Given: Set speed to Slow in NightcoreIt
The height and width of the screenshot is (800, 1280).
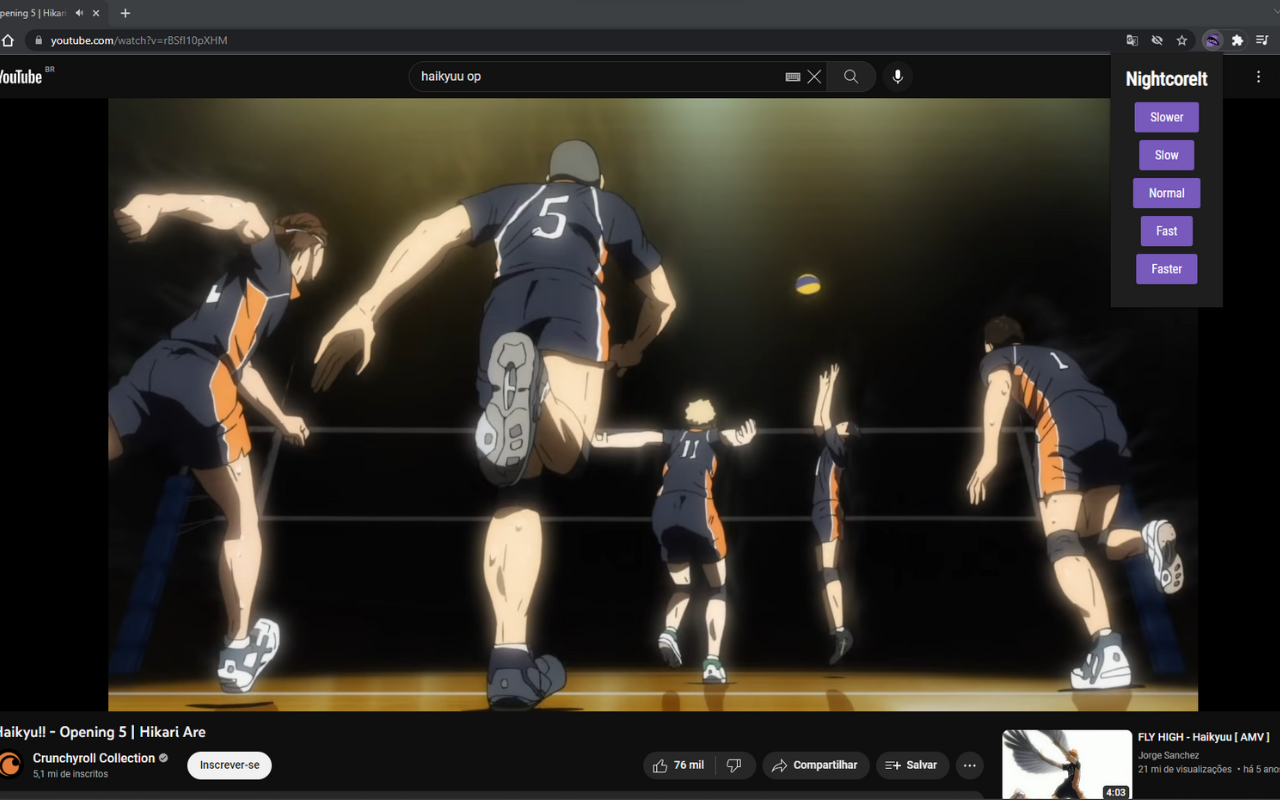Looking at the screenshot, I should click(1166, 155).
